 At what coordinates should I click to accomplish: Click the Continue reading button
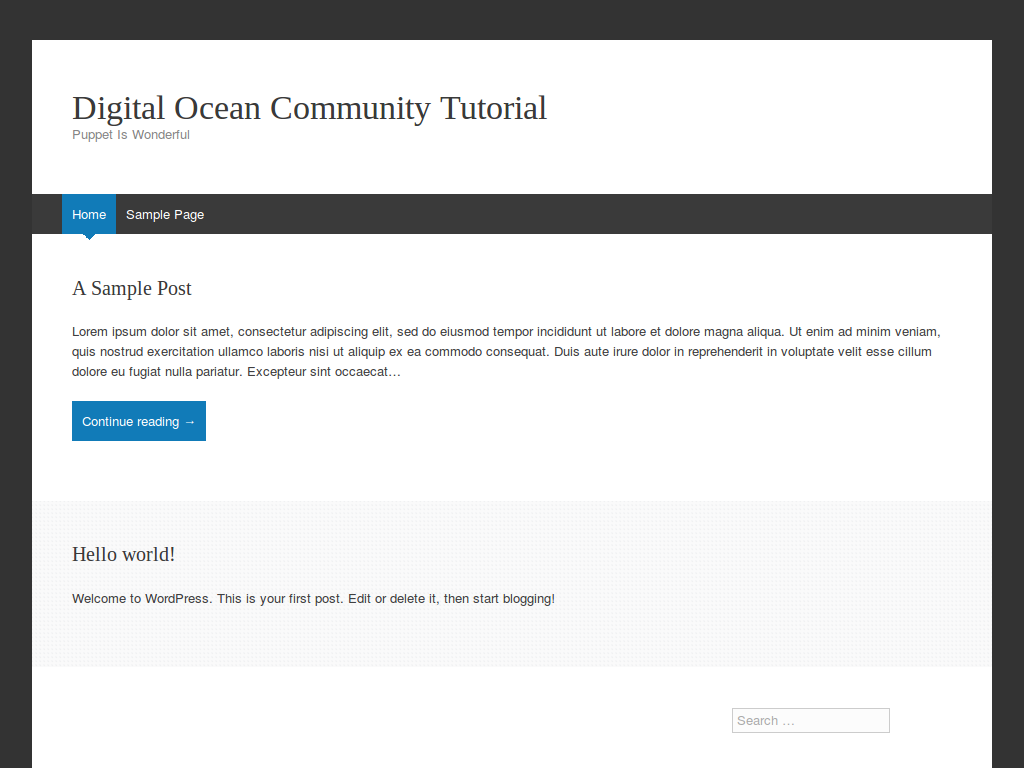click(x=138, y=421)
